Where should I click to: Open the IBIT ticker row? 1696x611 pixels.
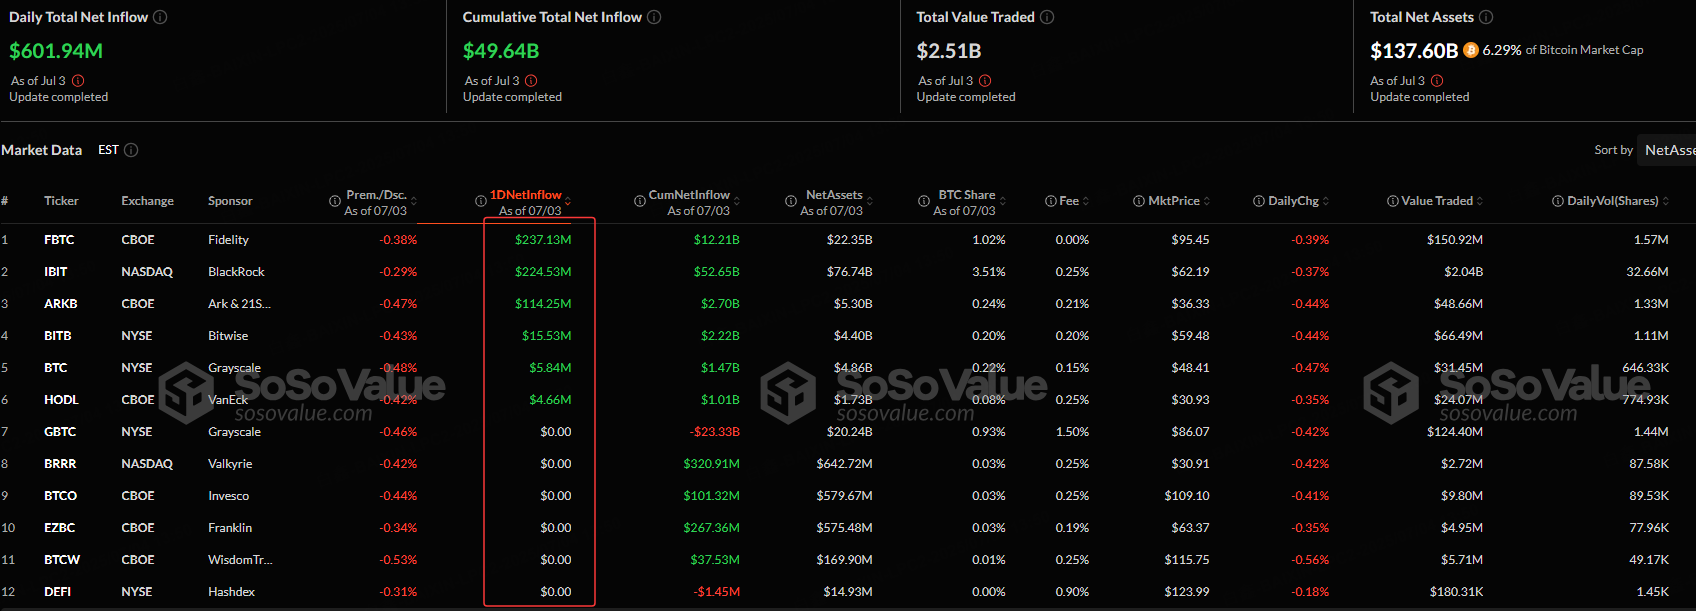pyautogui.click(x=56, y=272)
